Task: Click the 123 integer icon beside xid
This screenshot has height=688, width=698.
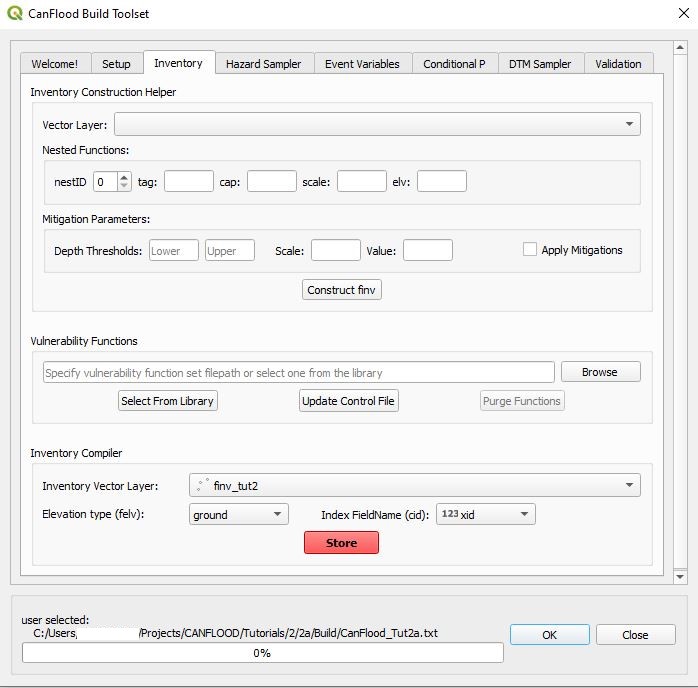Action: 450,514
